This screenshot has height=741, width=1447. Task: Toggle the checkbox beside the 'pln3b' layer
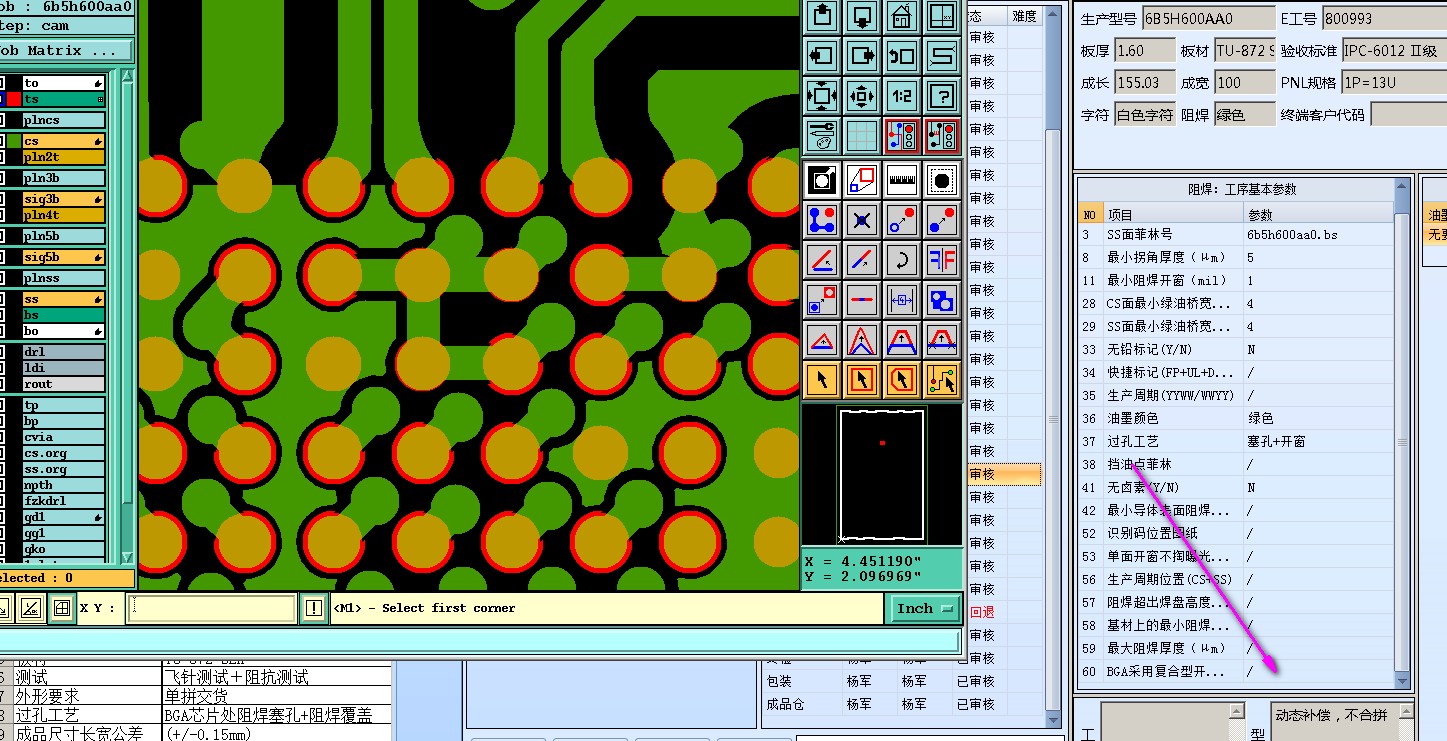click(x=2, y=178)
